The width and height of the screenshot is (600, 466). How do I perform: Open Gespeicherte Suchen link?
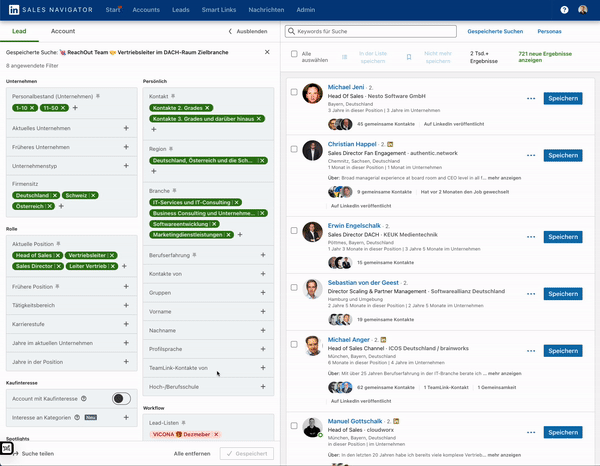coord(495,31)
